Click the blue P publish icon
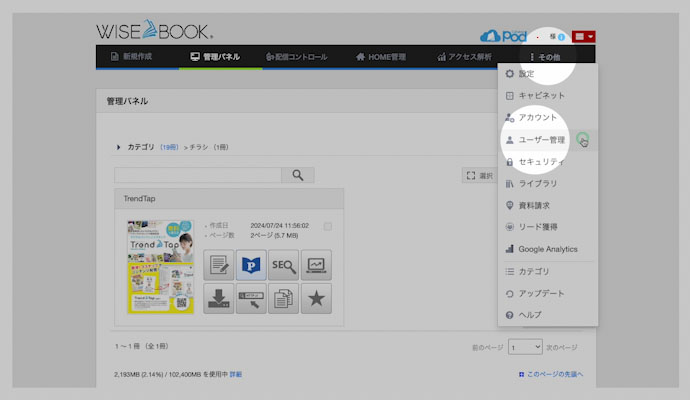 (251, 265)
